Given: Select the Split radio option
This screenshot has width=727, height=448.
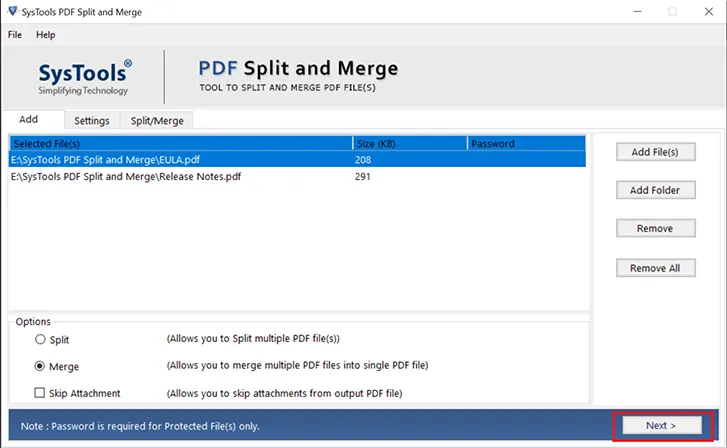Looking at the screenshot, I should 40,339.
